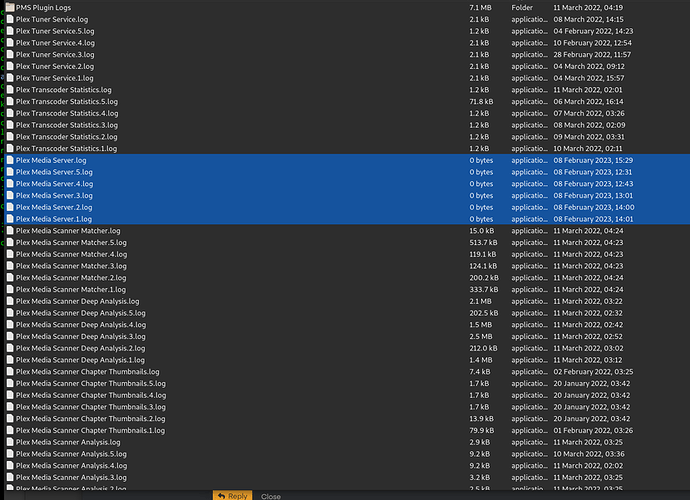Click file name Plex Media Scanner Analysis.log

(x=68, y=442)
